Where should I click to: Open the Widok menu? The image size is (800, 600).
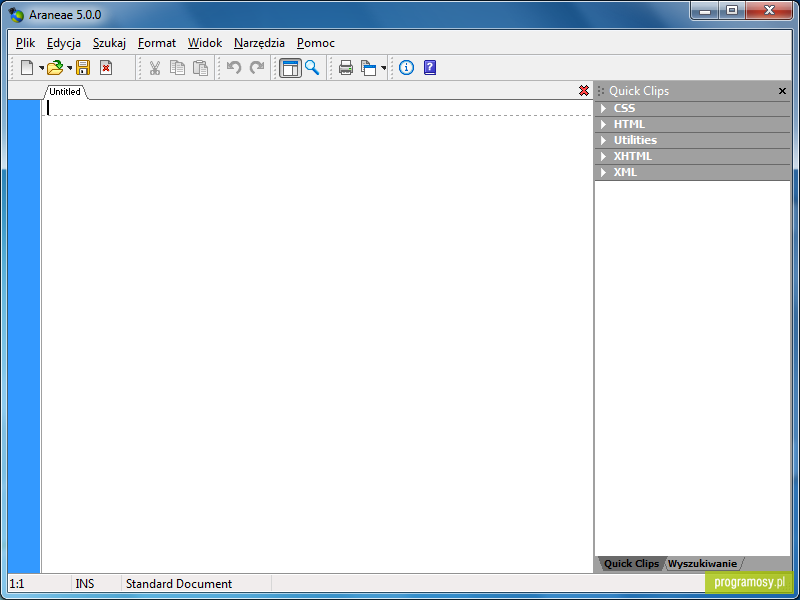[205, 43]
